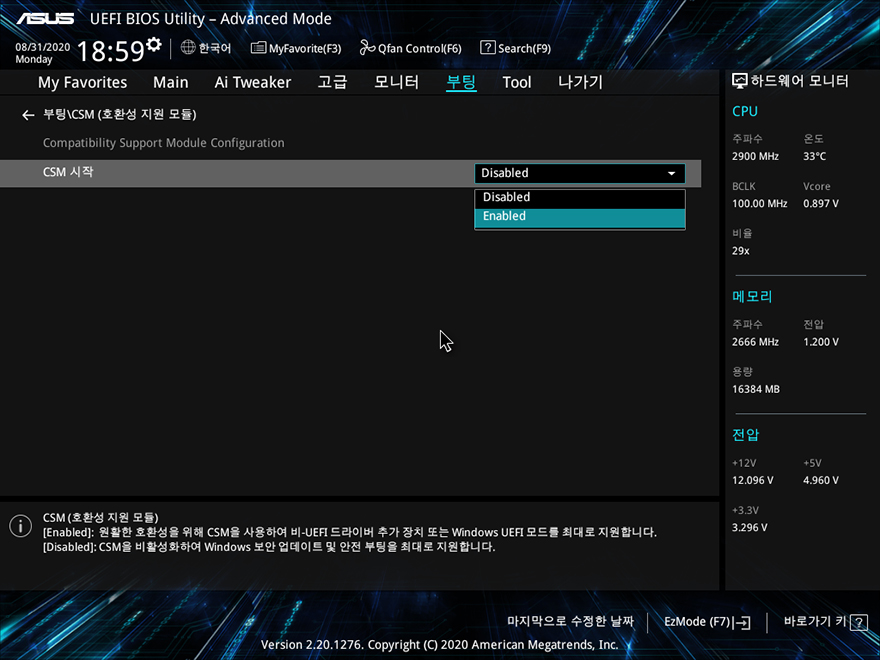
Task: Click the 바로가기 키 question mark icon
Action: [859, 622]
